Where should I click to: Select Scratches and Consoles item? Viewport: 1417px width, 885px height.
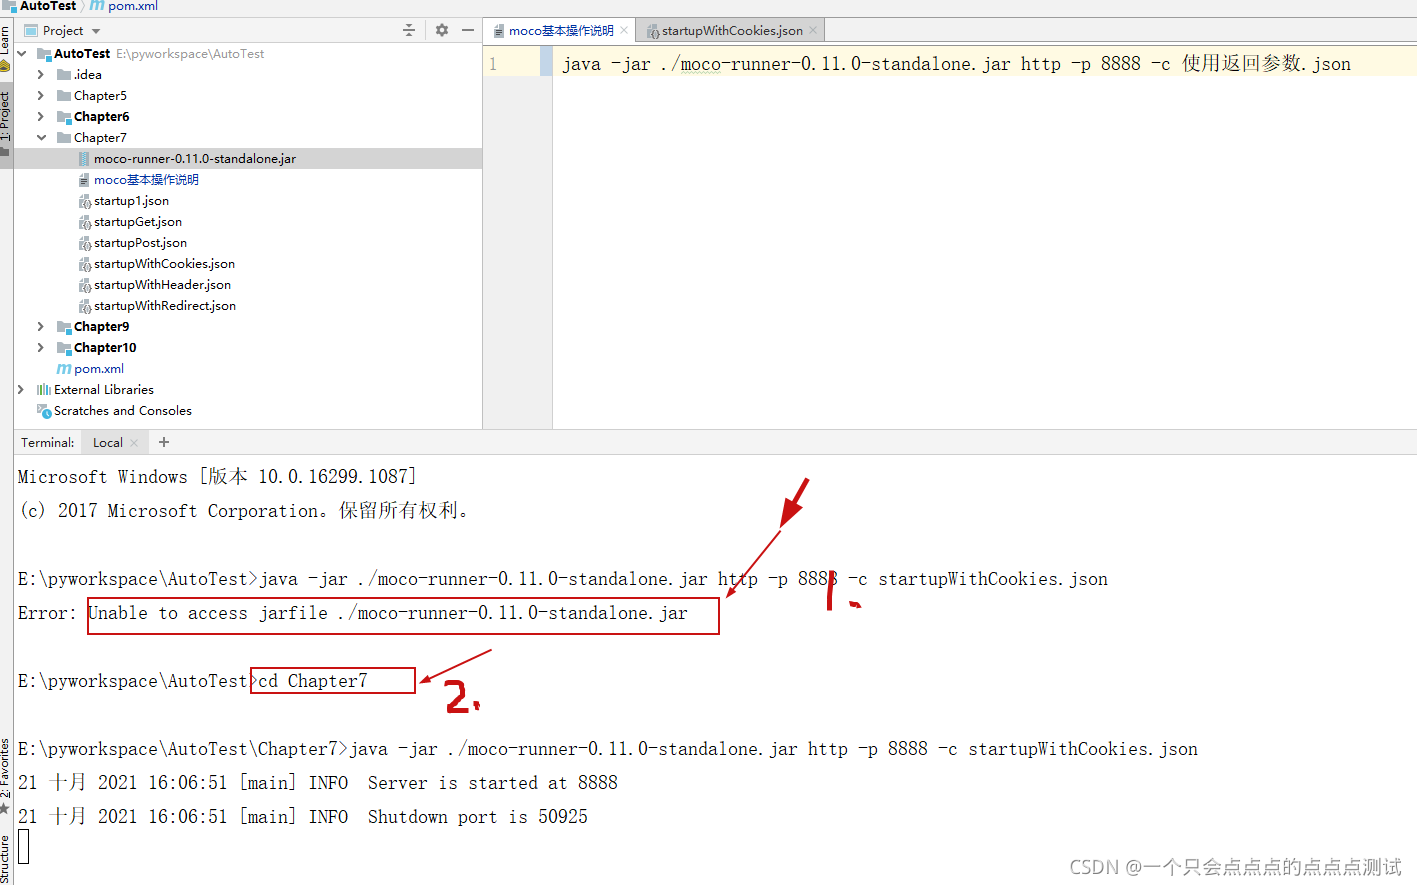[x=123, y=410]
